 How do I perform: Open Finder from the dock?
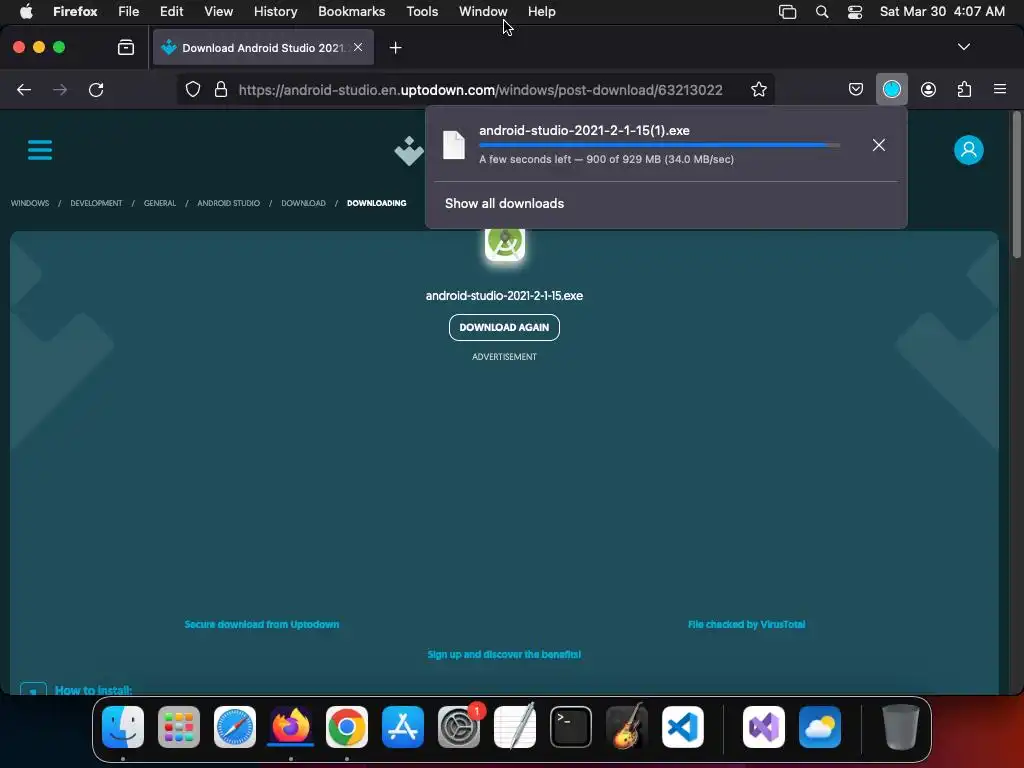point(123,727)
